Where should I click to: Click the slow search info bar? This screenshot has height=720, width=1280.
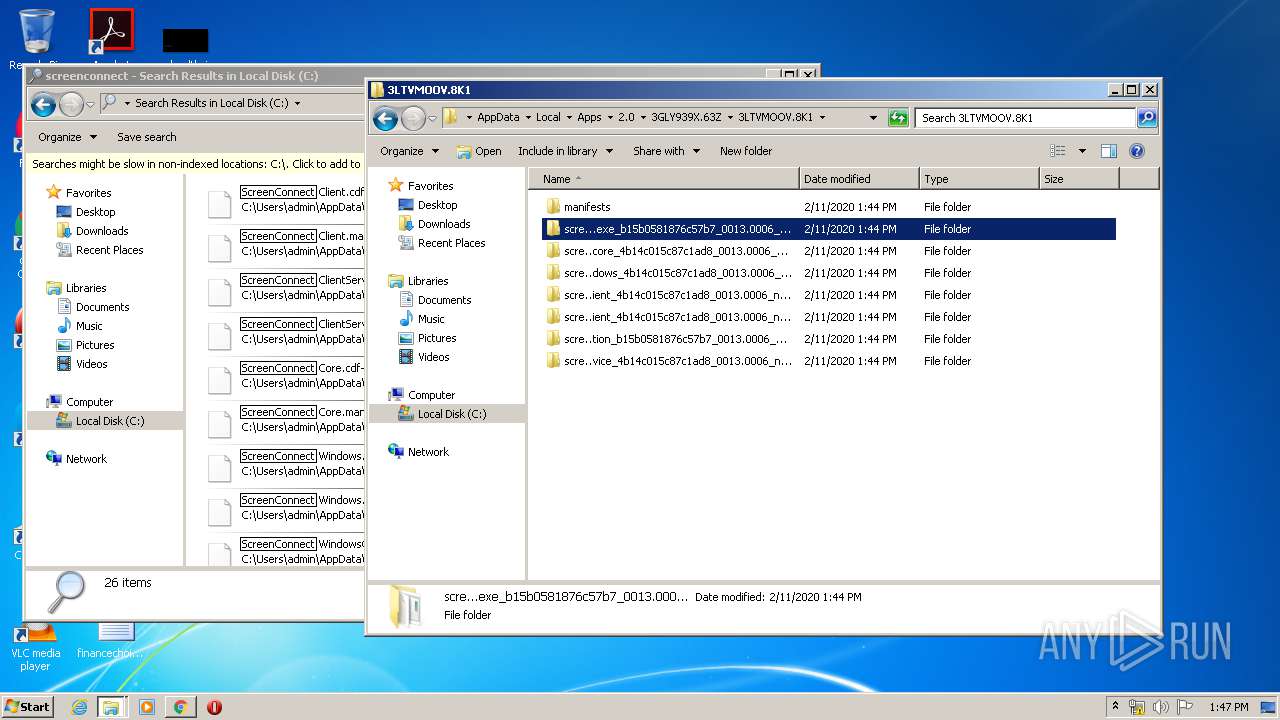[x=196, y=164]
